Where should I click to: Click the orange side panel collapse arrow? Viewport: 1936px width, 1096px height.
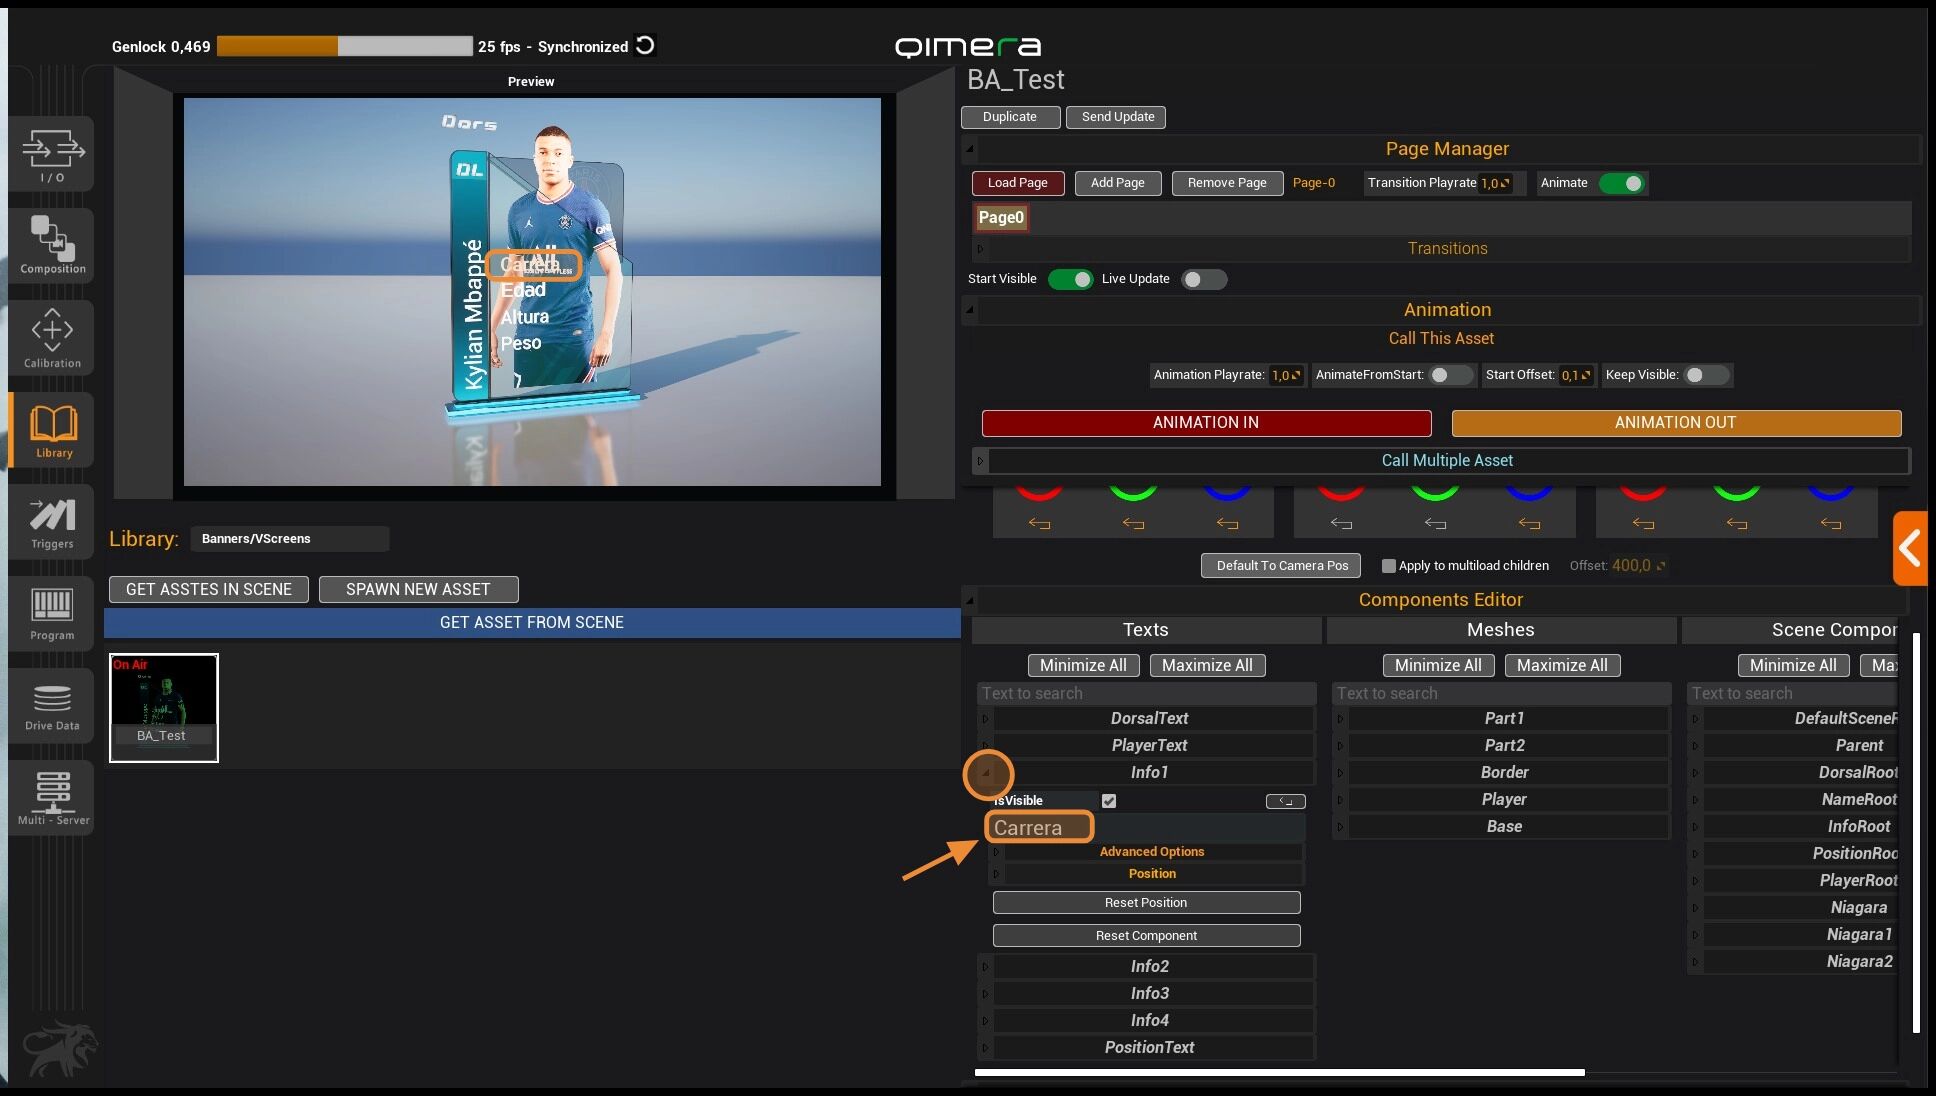[1910, 548]
